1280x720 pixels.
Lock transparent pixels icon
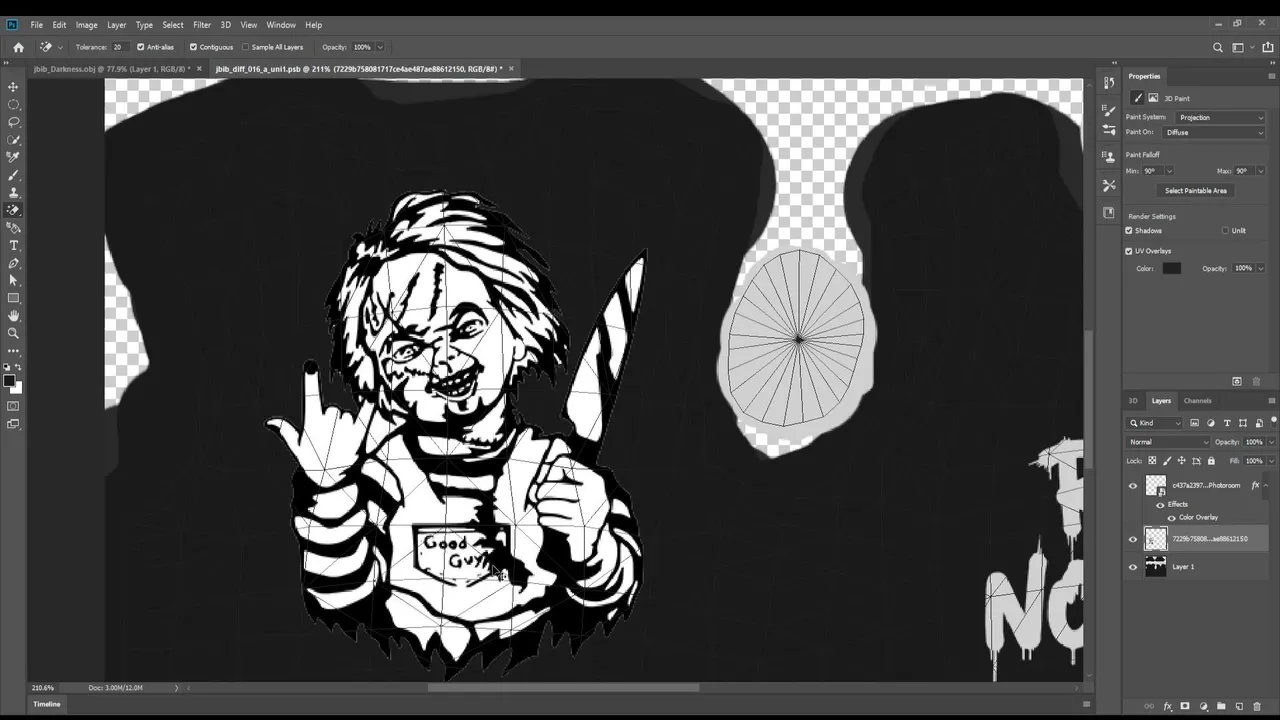pos(1152,461)
